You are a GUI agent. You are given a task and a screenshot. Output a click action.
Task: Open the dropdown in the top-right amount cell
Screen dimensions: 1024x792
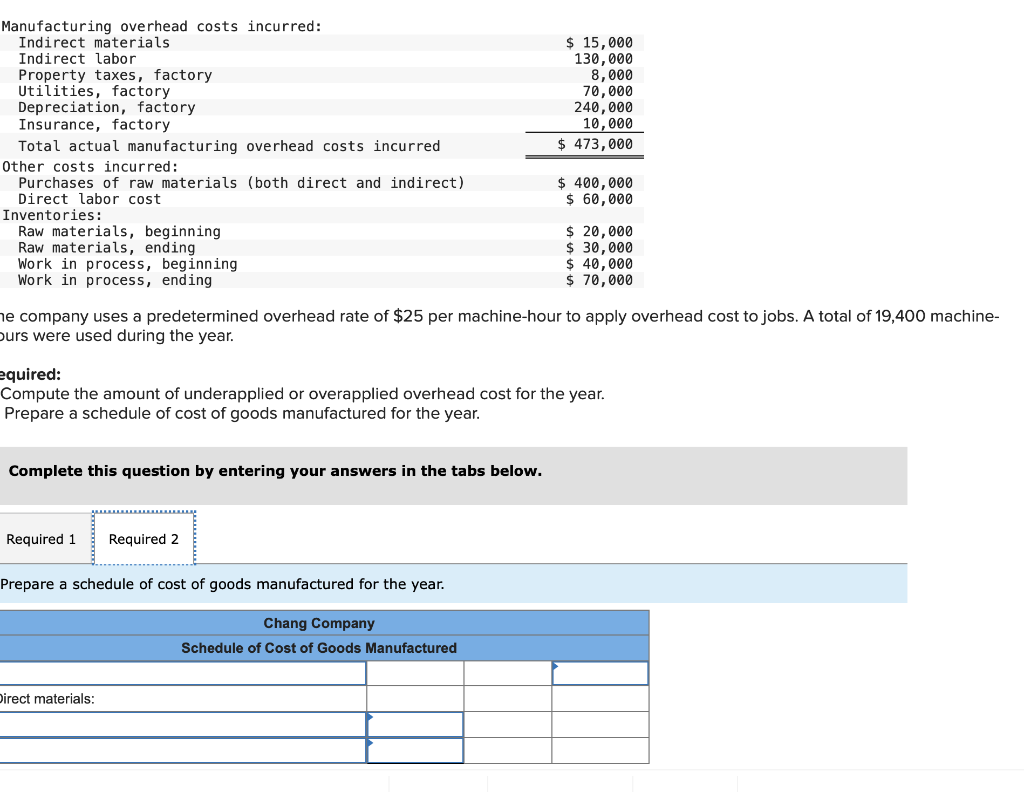pyautogui.click(x=600, y=672)
